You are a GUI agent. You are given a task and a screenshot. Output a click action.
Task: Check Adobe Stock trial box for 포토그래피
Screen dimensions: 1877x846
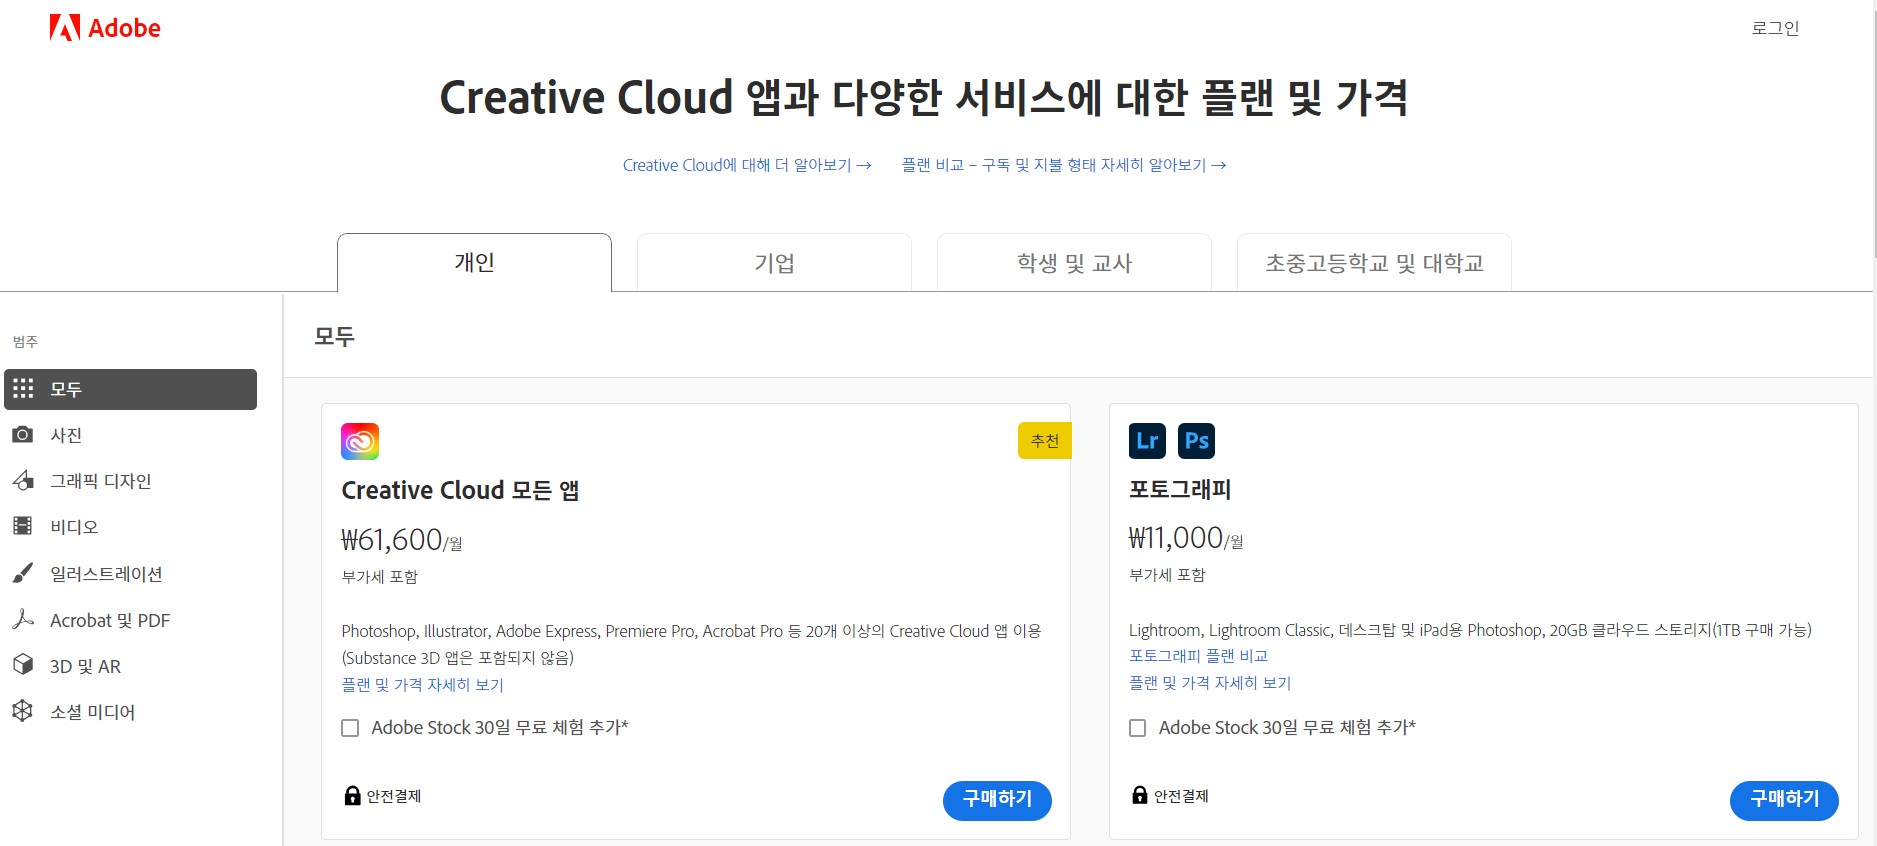[x=1137, y=728]
